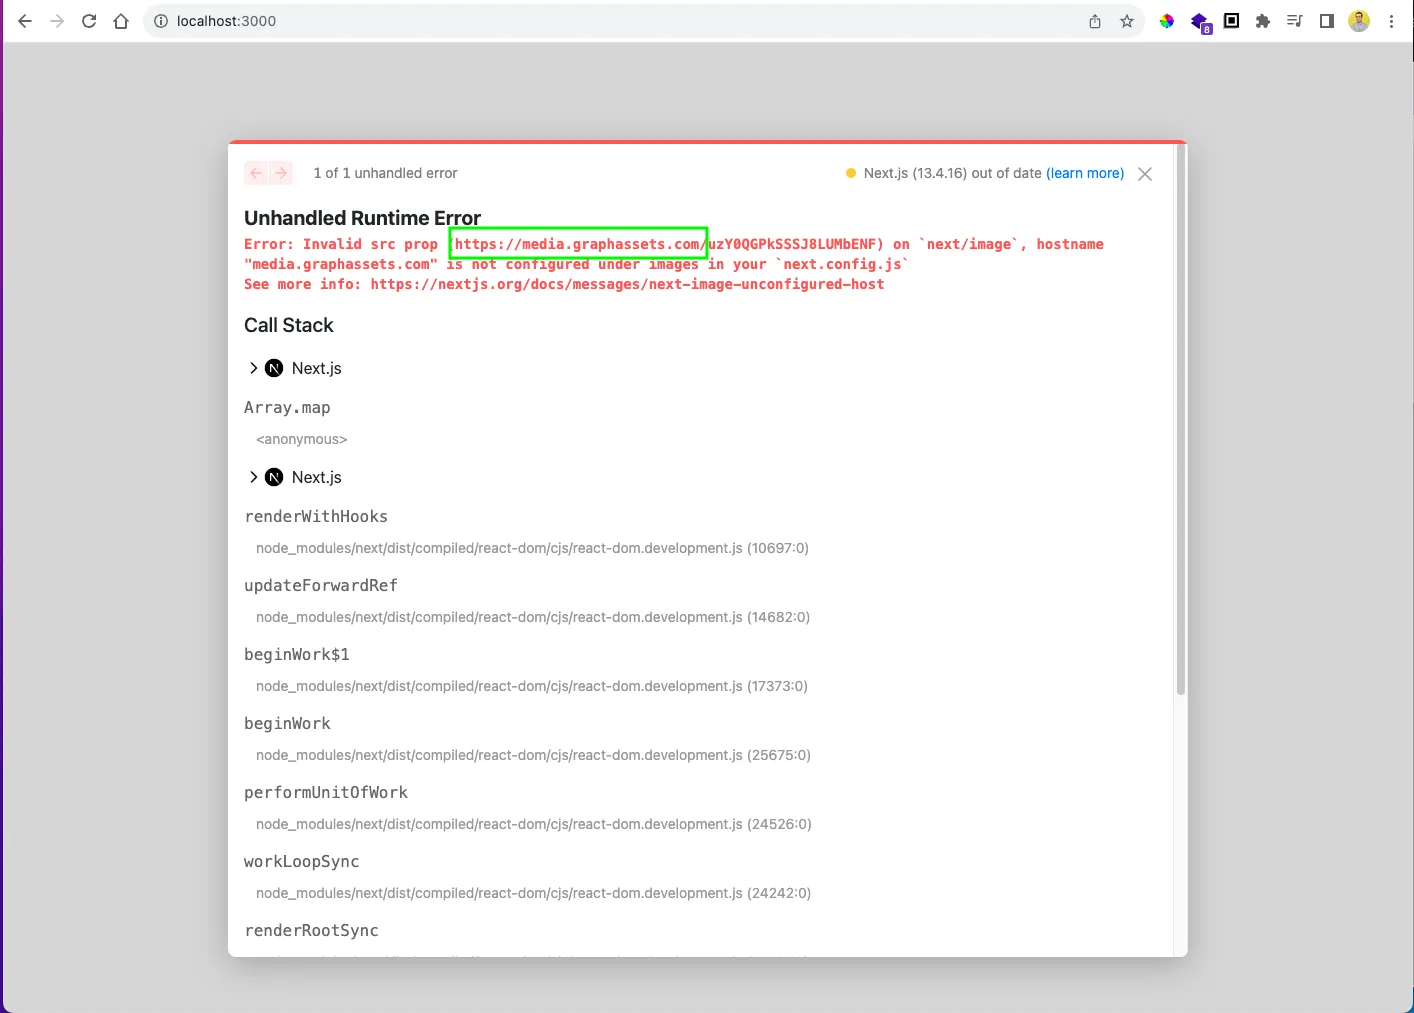The height and width of the screenshot is (1013, 1414).
Task: Open react-dom file path at 24242:0
Action: tap(533, 893)
